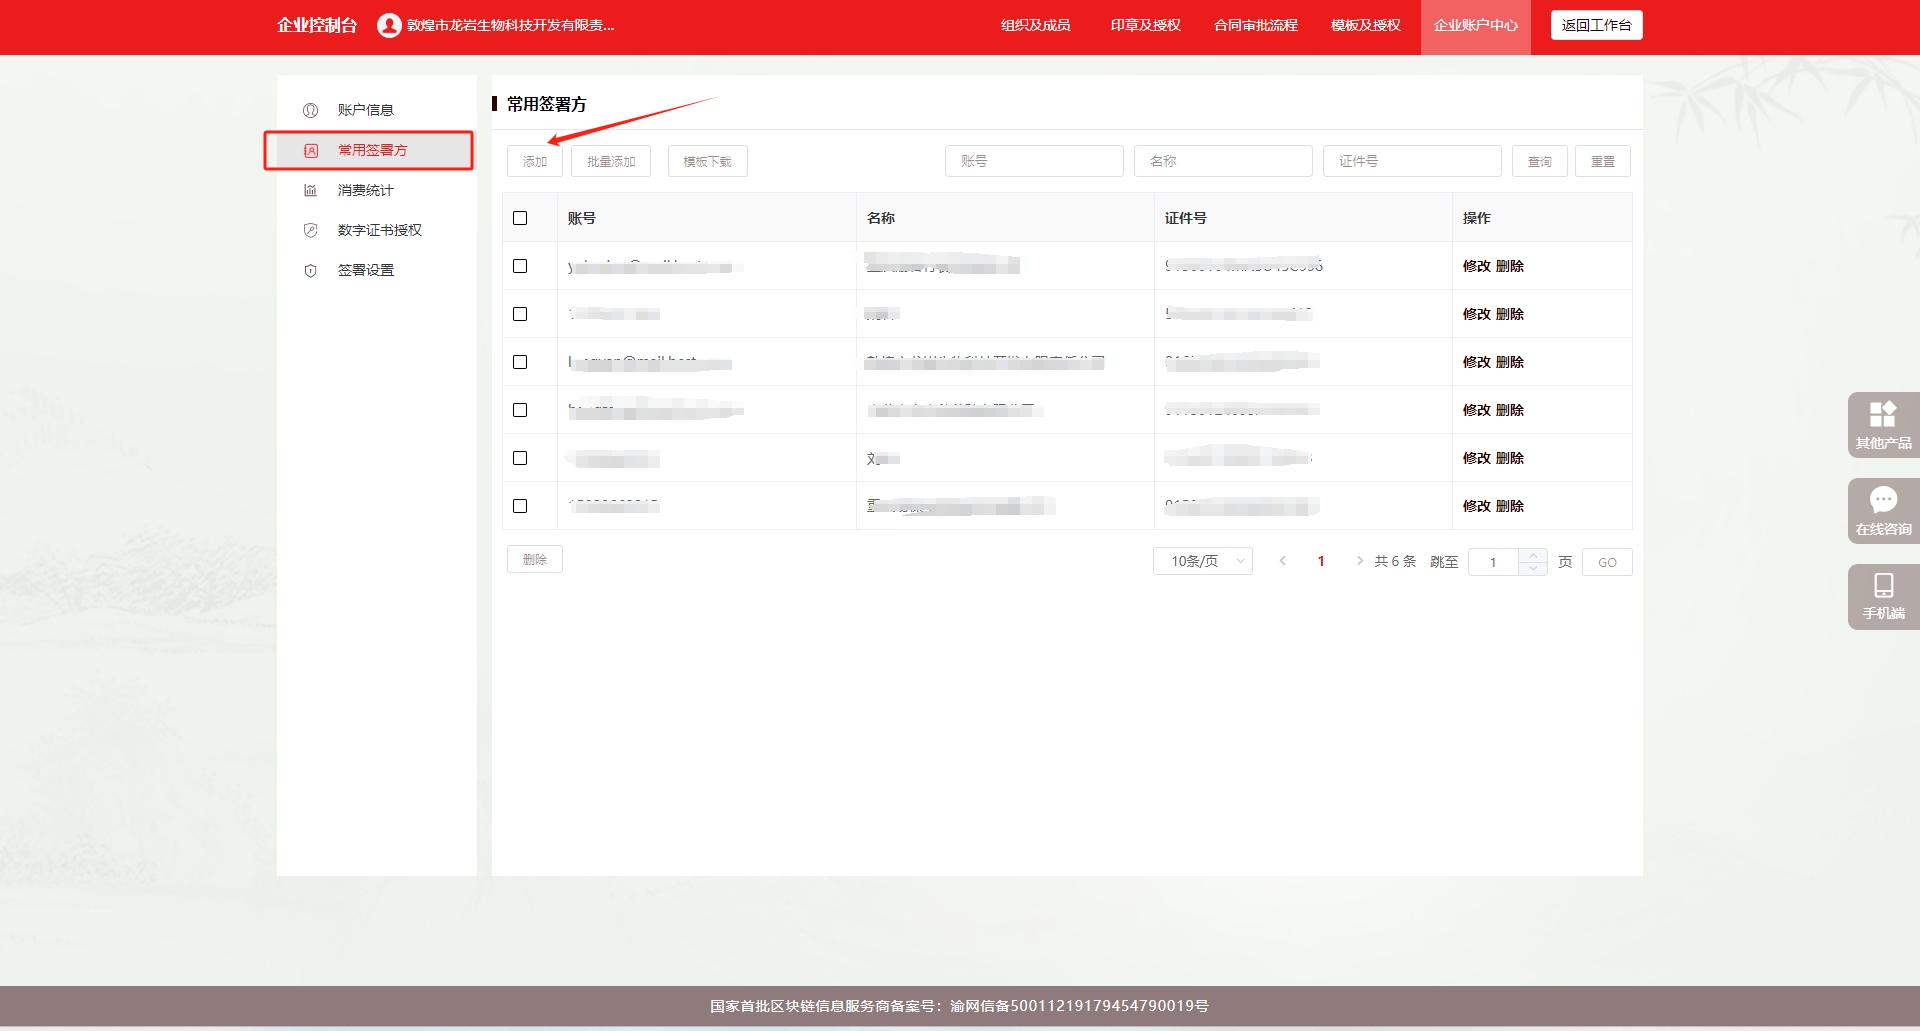Click the signing settings shield icon
The height and width of the screenshot is (1031, 1920).
[x=310, y=270]
